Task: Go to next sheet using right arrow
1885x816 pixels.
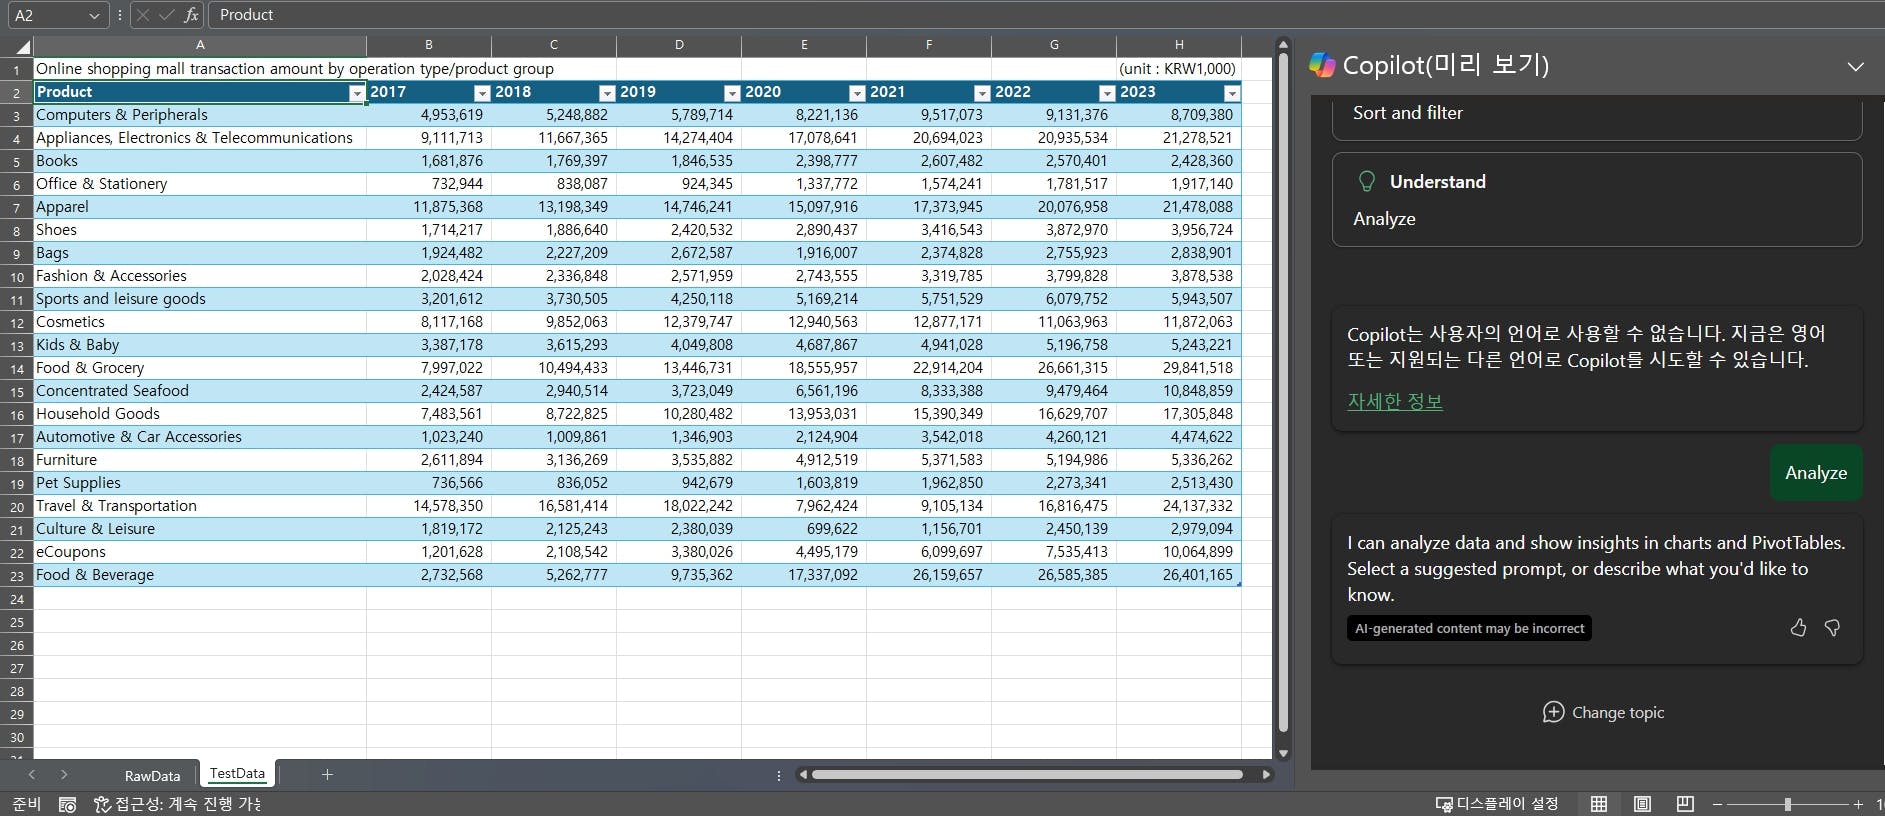Action: point(64,774)
